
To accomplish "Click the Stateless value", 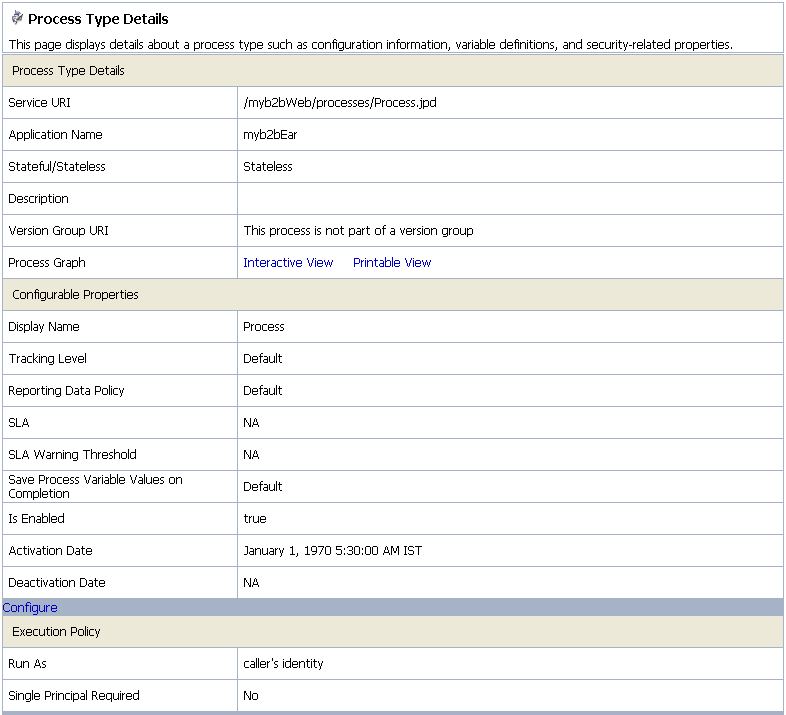I will tap(268, 166).
